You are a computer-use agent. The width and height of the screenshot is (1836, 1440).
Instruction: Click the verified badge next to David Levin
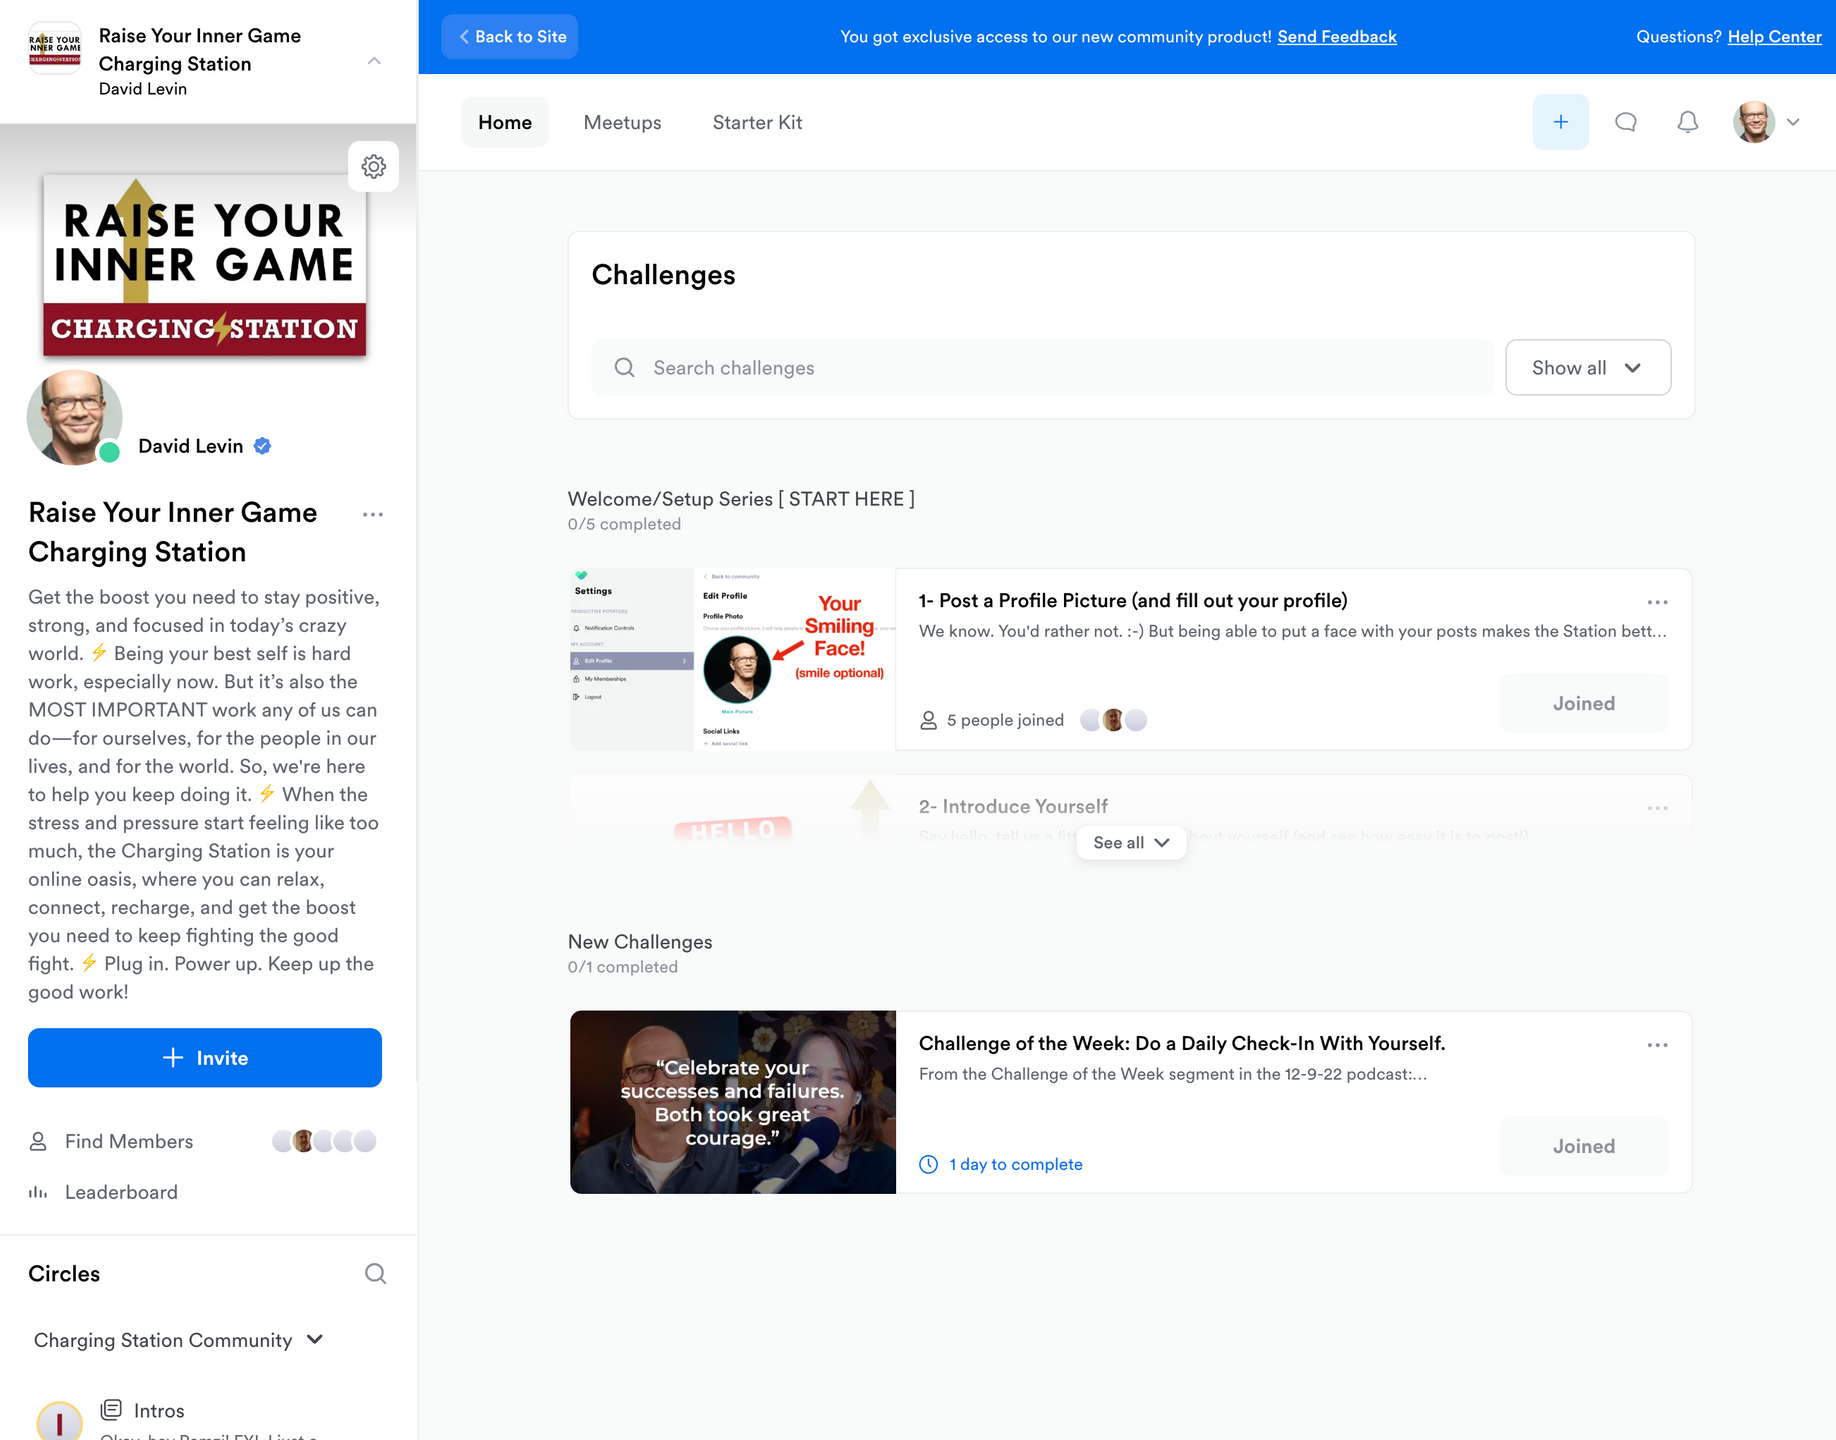[x=262, y=446]
